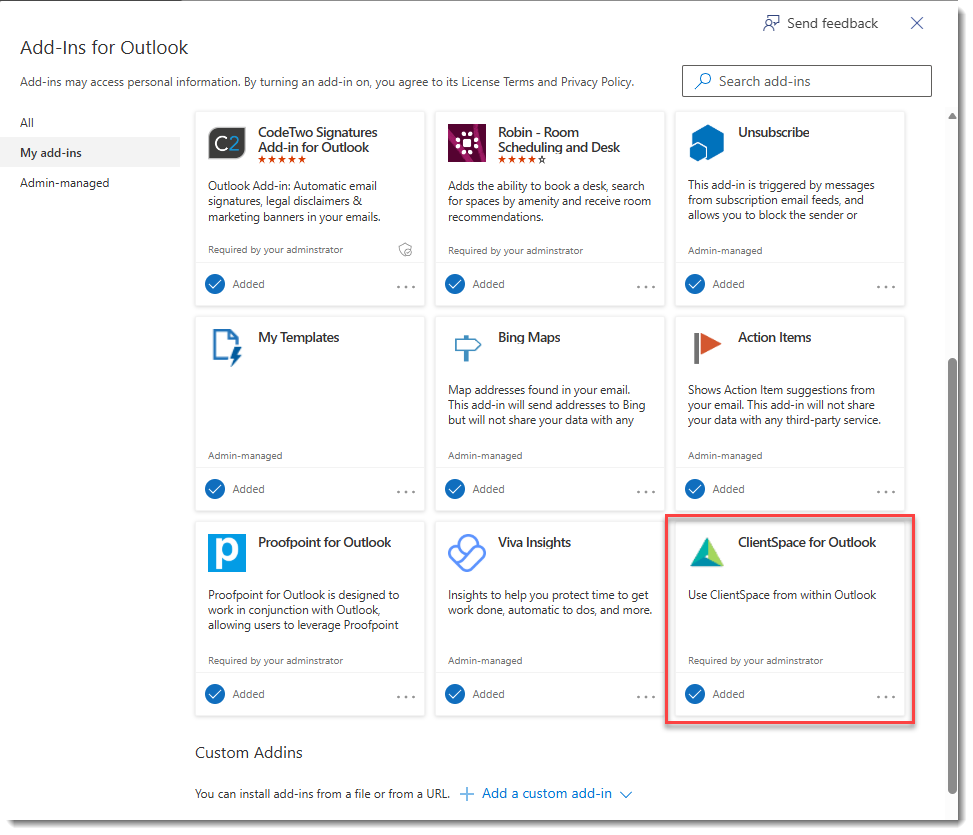Click the Send feedback button

[820, 23]
